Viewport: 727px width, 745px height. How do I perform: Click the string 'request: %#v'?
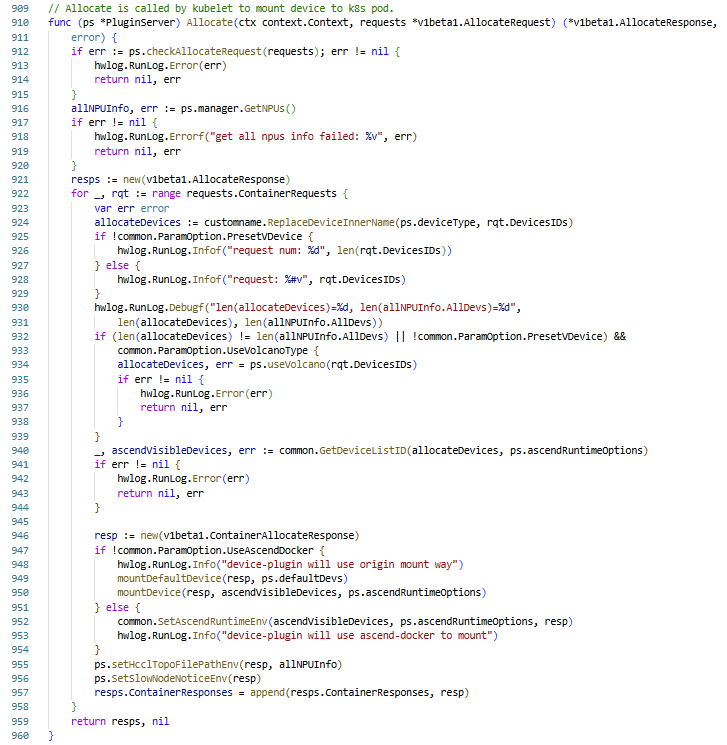pyautogui.click(x=267, y=279)
